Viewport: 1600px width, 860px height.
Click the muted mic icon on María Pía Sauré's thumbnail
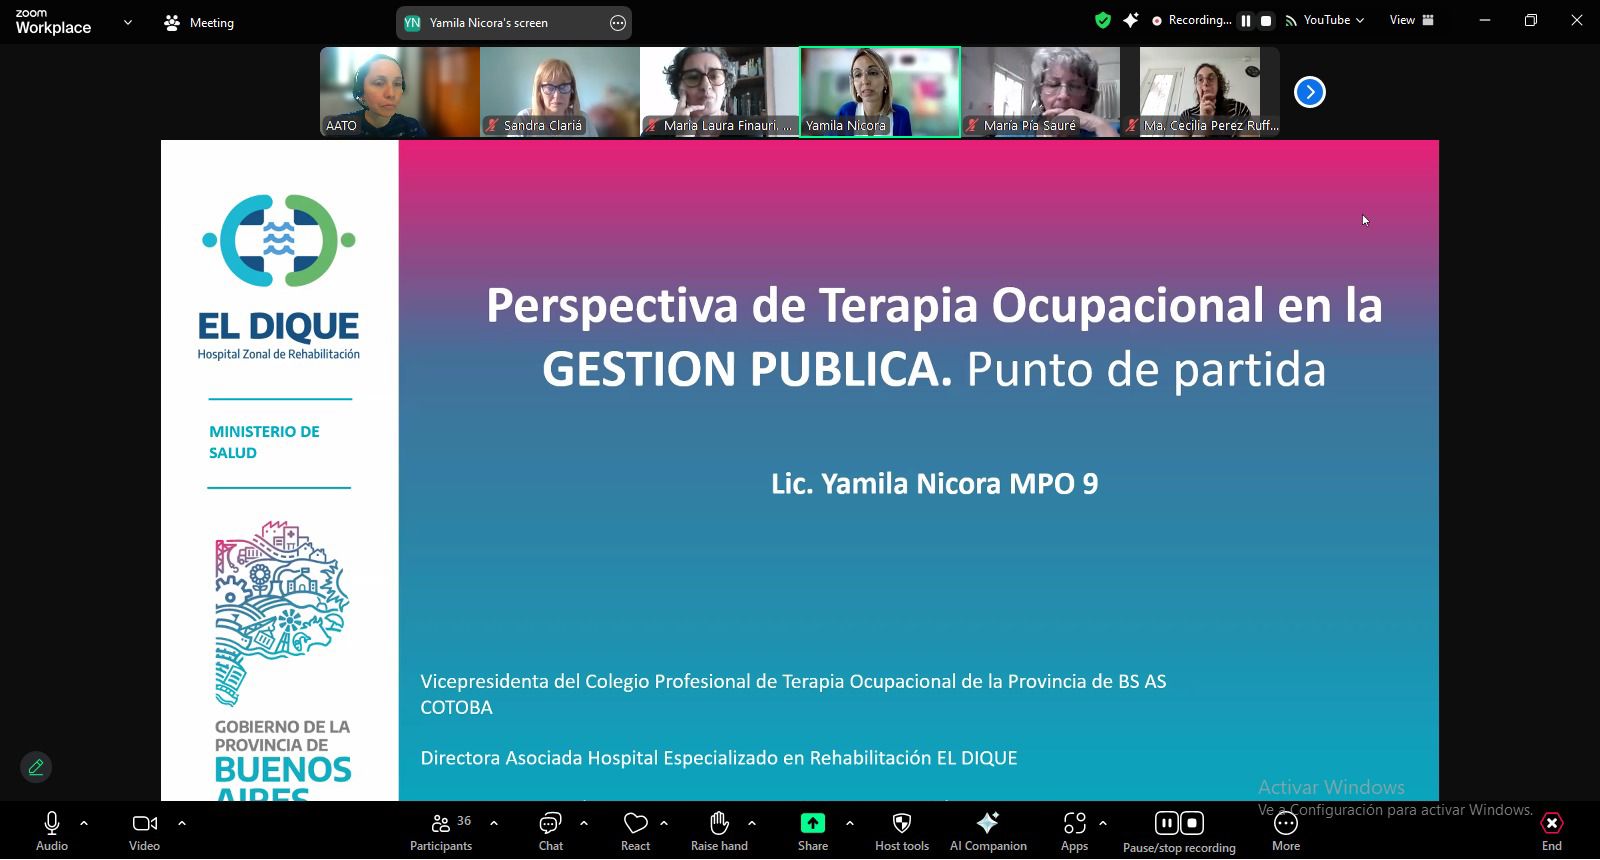972,126
